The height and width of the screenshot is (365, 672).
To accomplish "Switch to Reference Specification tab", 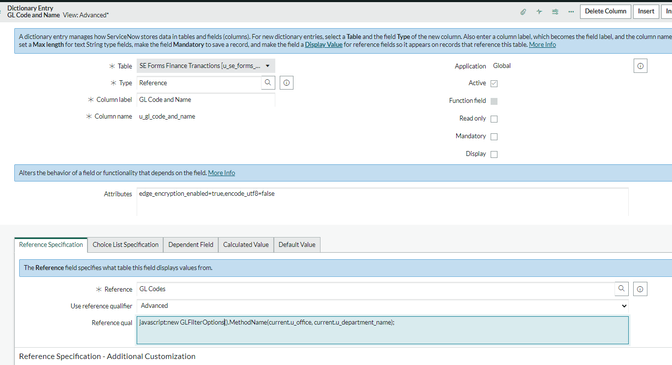I will coord(51,245).
